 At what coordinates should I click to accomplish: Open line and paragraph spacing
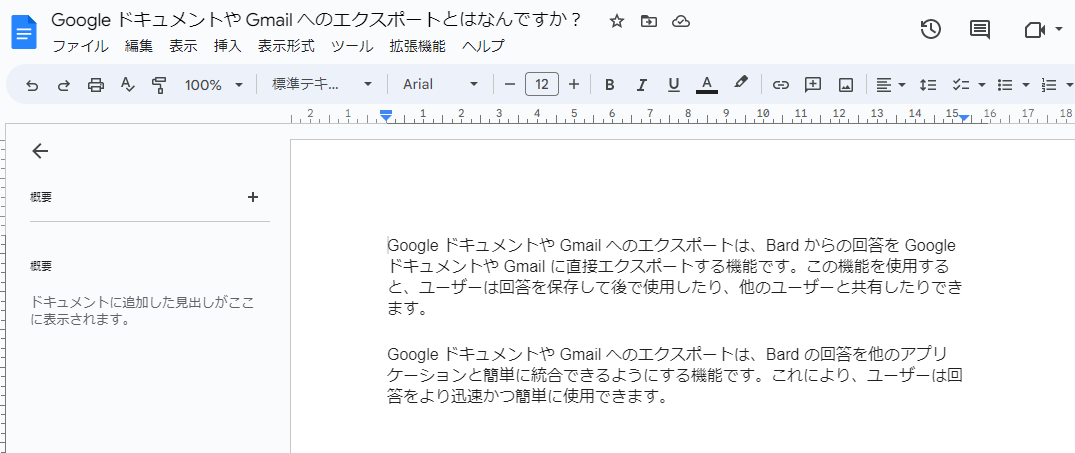click(x=928, y=85)
